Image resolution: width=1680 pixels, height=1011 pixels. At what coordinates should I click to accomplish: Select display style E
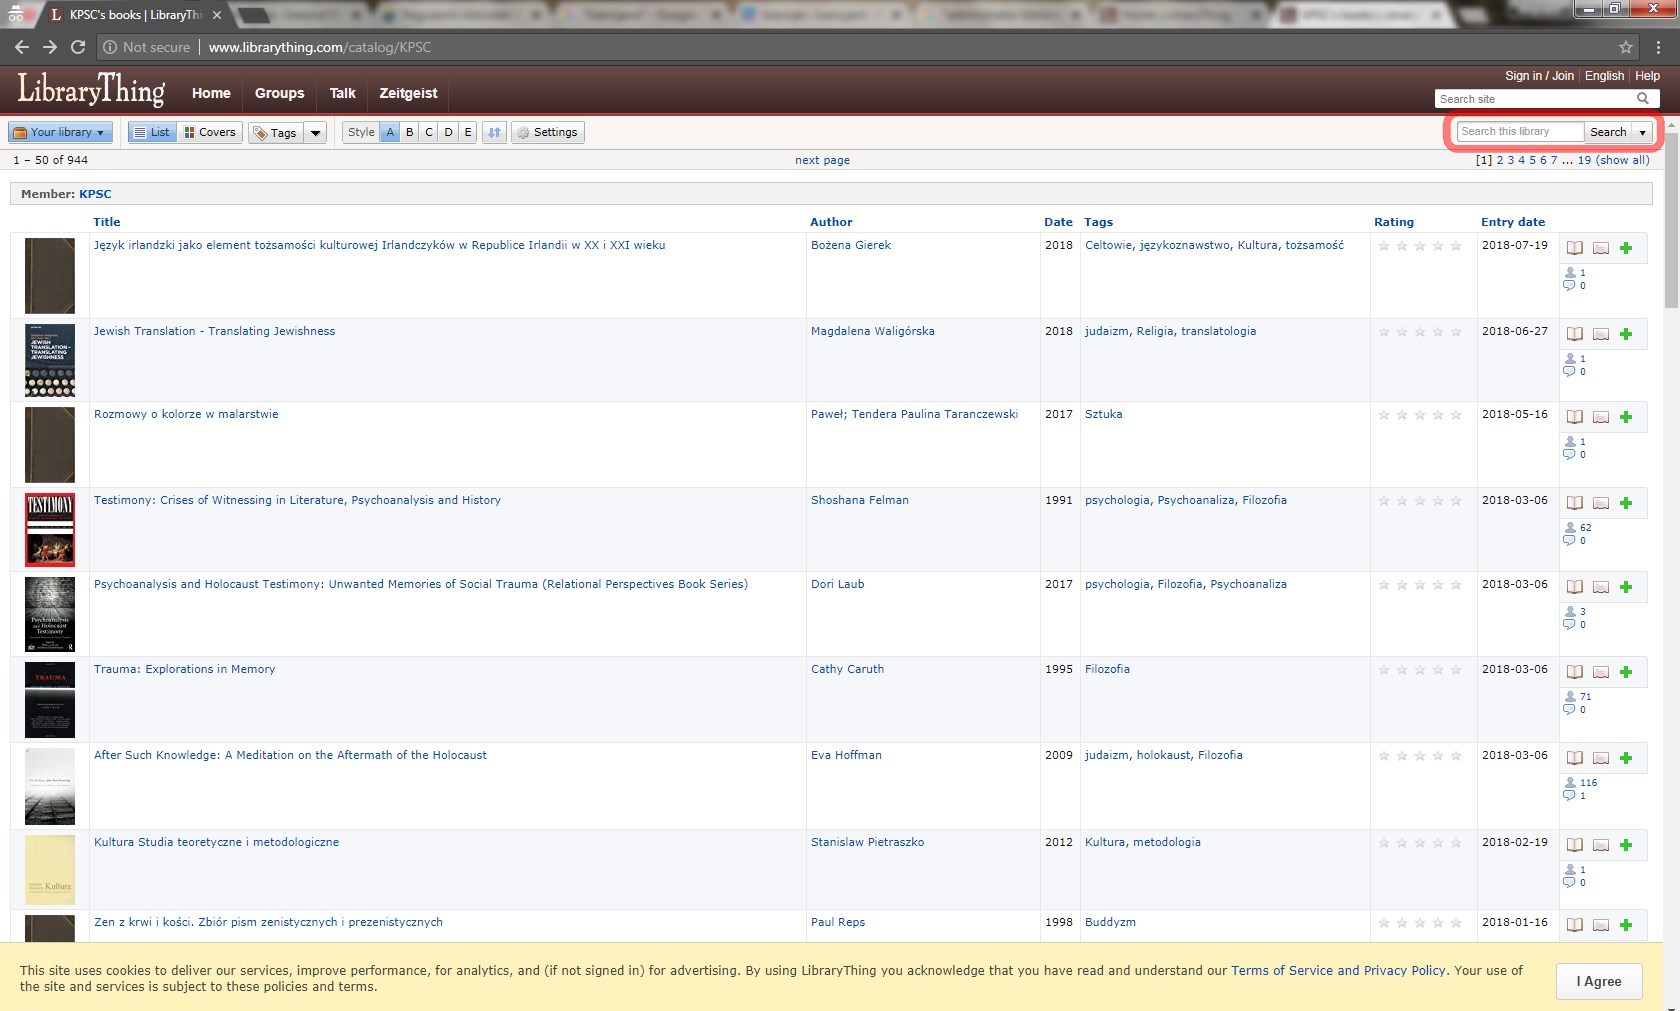tap(467, 132)
